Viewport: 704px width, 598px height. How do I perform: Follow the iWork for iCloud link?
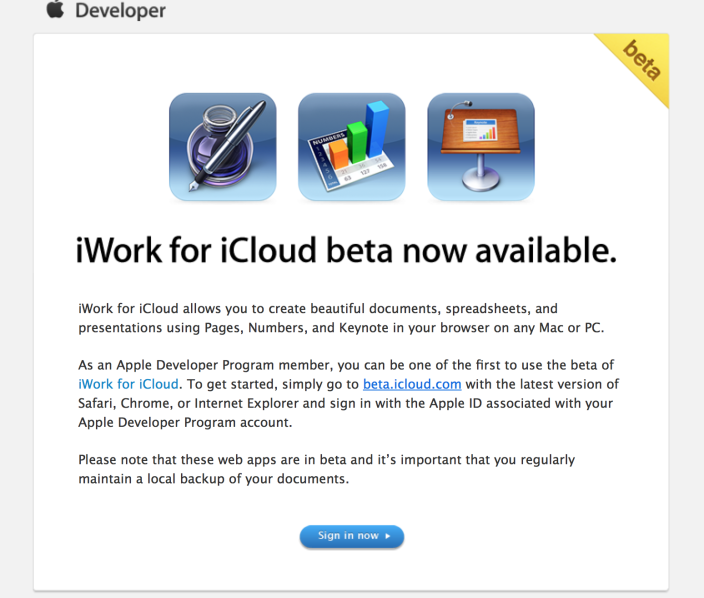pyautogui.click(x=128, y=384)
